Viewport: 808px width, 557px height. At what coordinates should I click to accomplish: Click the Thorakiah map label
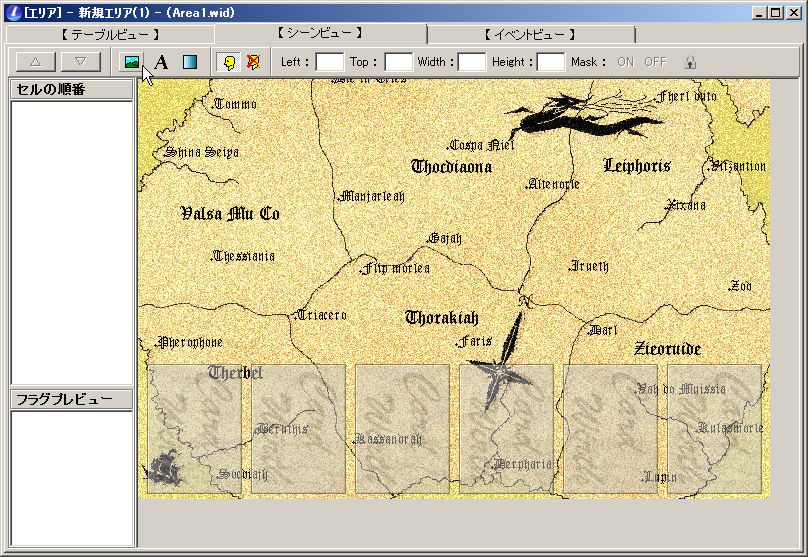point(442,317)
